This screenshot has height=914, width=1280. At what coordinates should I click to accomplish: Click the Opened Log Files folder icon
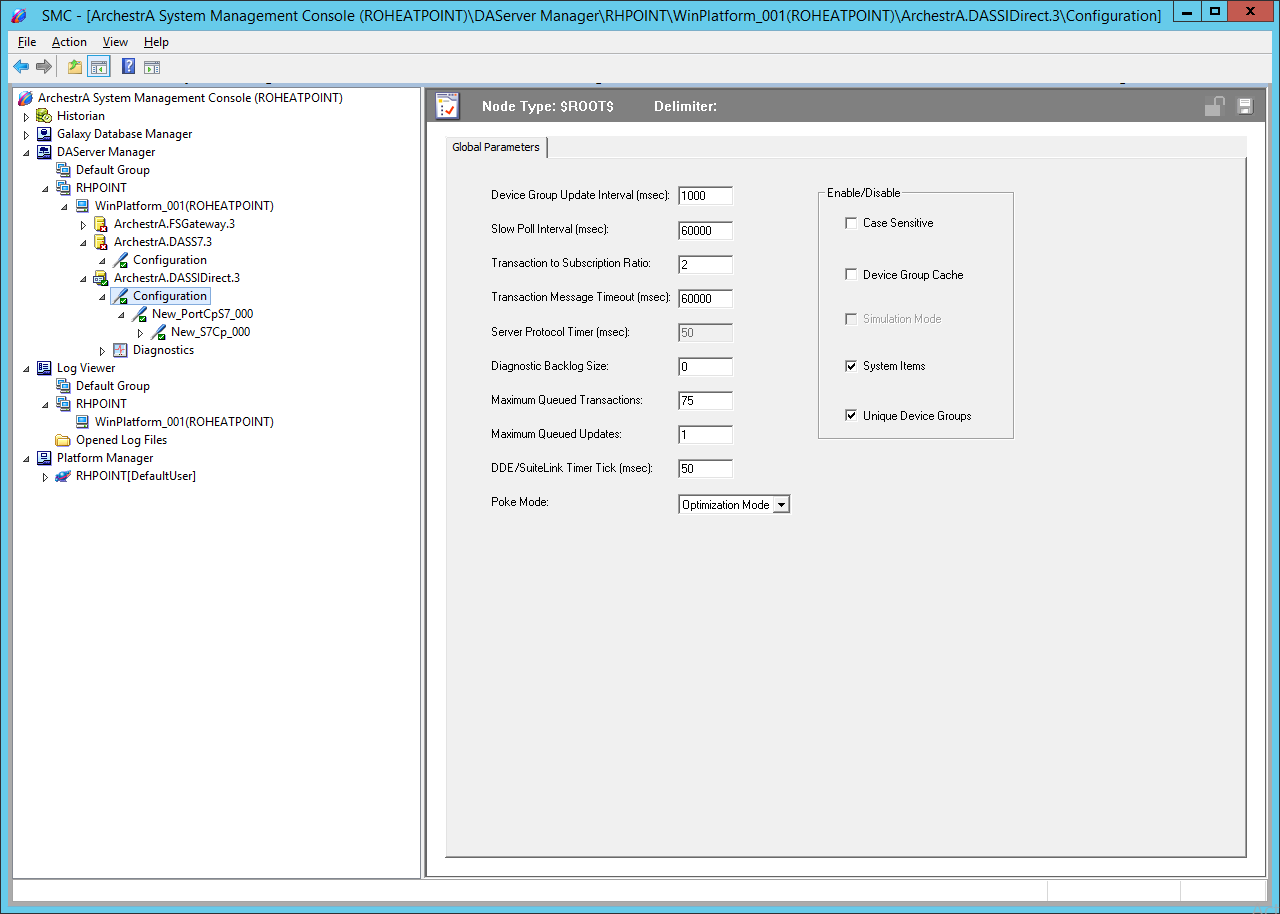tap(63, 440)
